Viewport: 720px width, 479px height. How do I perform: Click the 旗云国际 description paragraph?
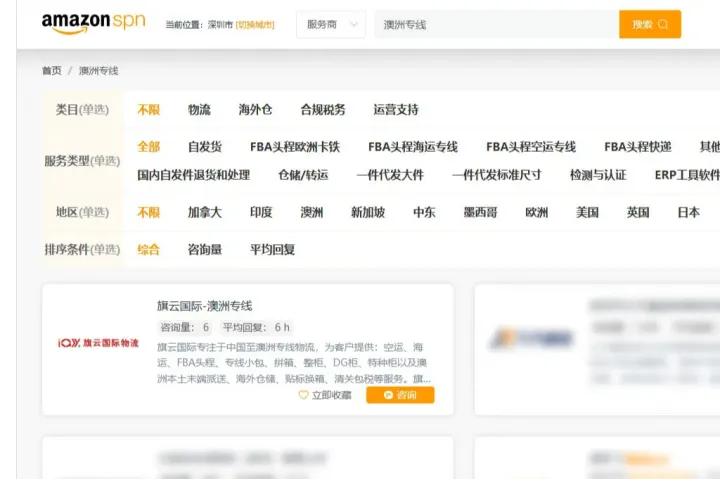(293, 363)
